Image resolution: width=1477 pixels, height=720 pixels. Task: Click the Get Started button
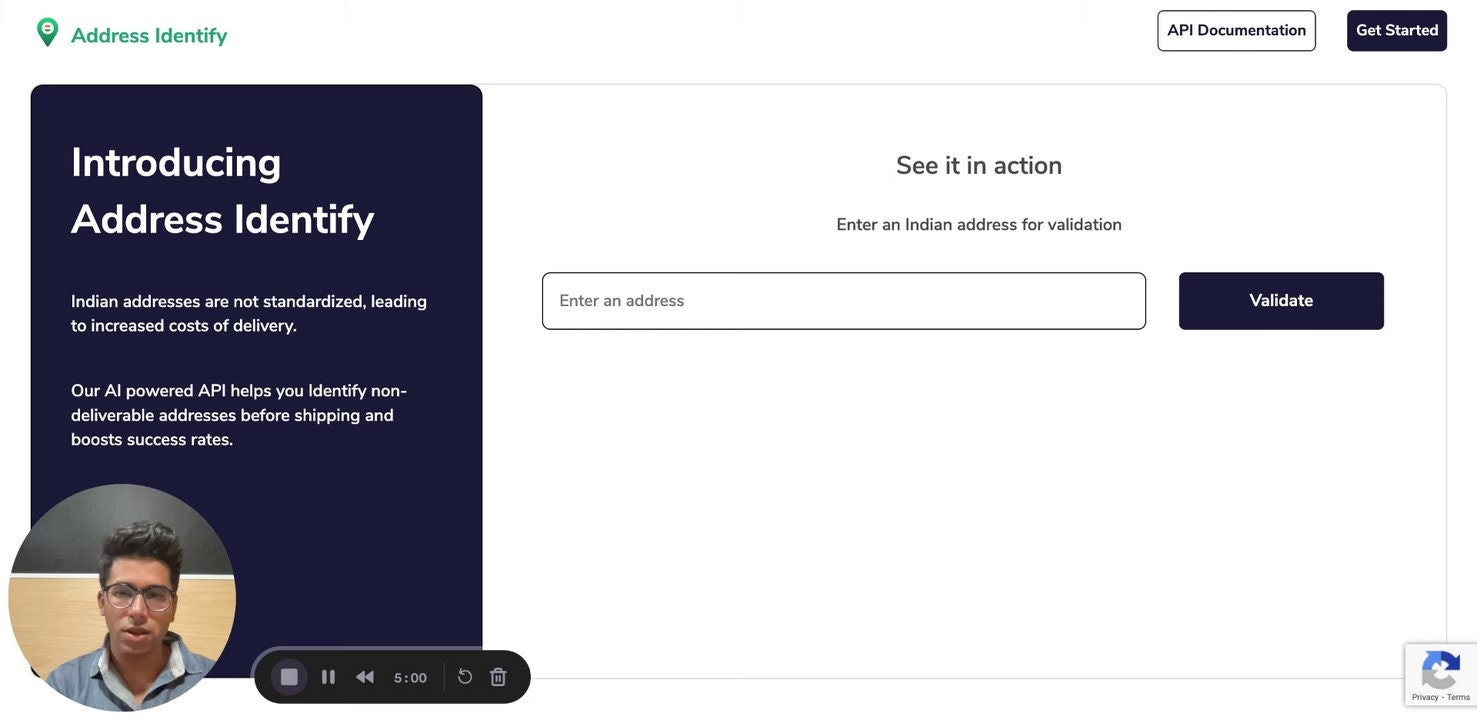click(1397, 31)
